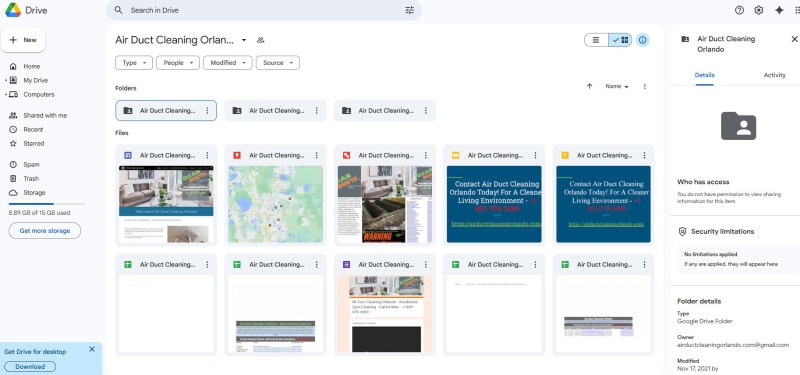800x375 pixels.
Task: Open the collage thumbnail with WARNING sign
Action: click(x=385, y=204)
